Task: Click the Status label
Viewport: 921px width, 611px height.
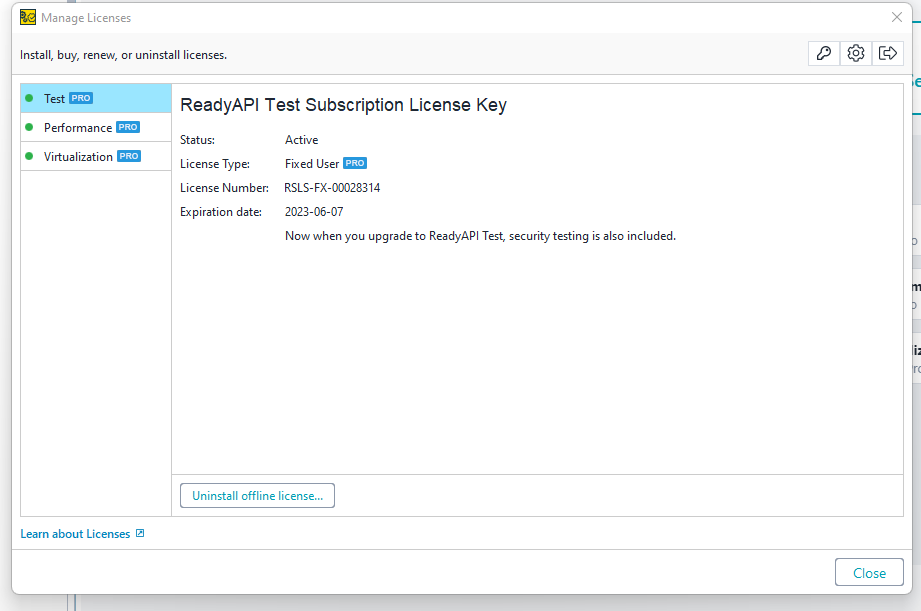Action: click(x=197, y=140)
